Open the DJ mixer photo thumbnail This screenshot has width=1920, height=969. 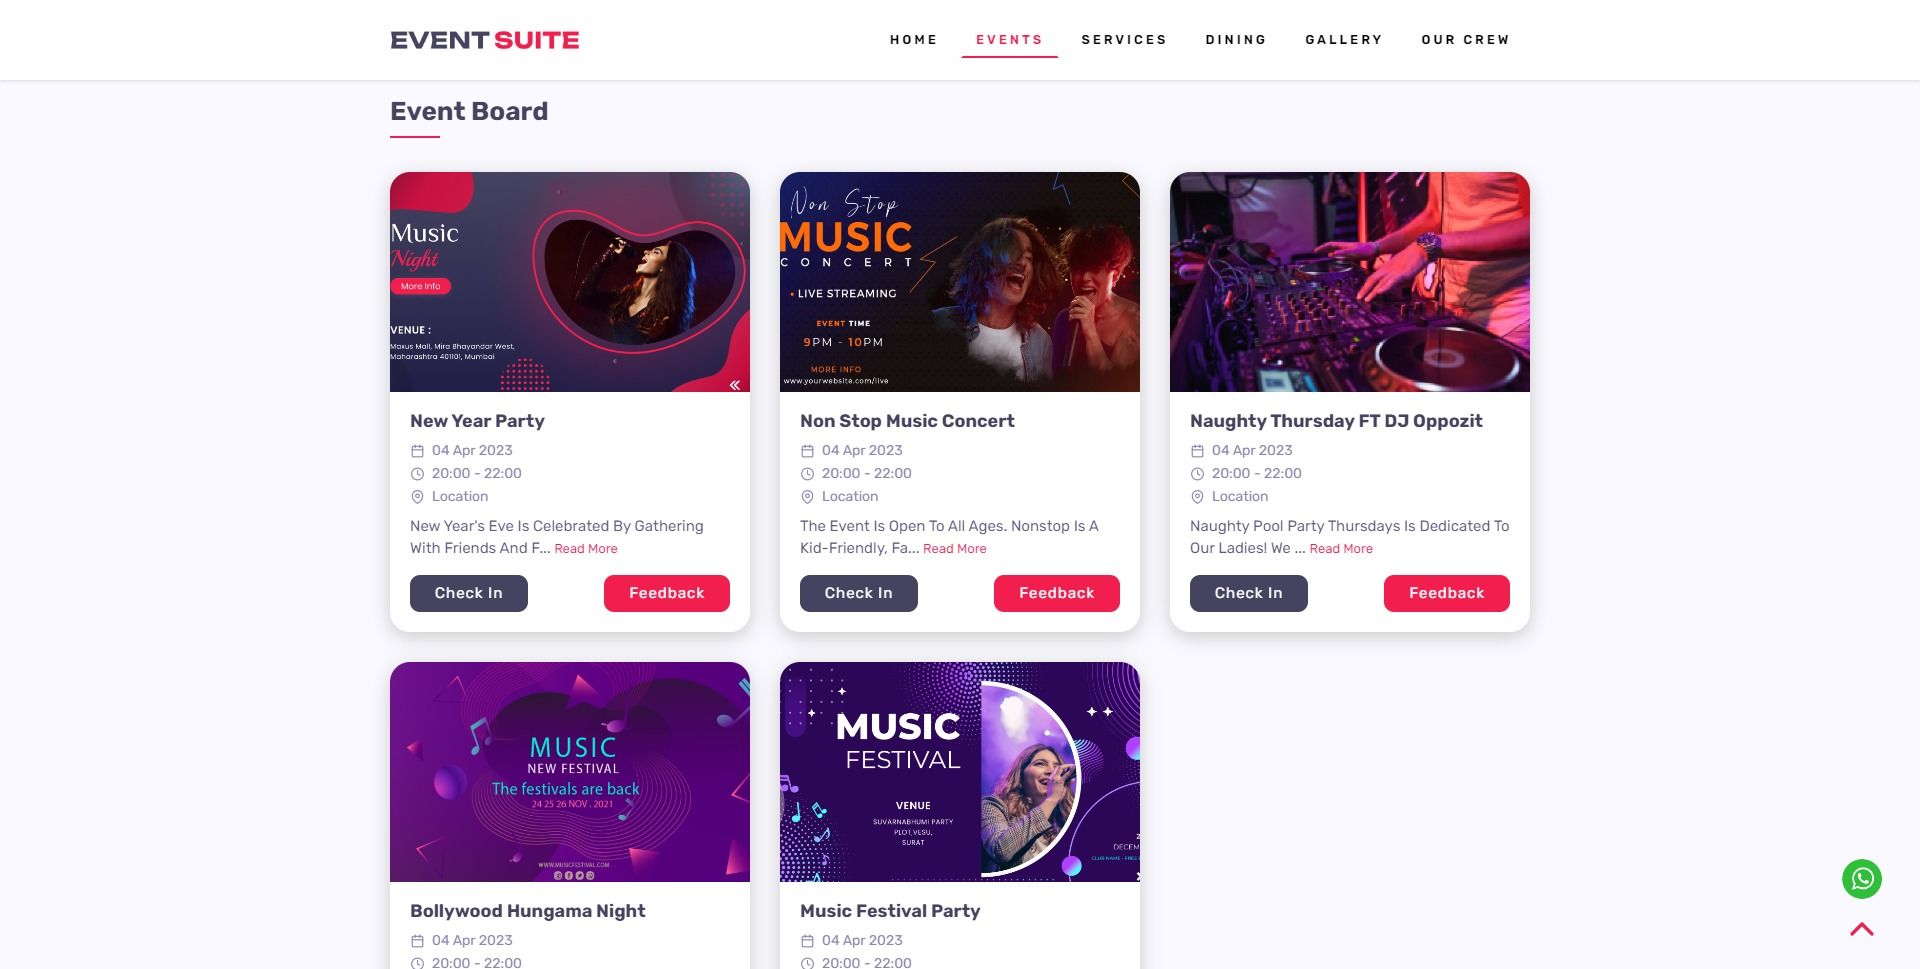[x=1350, y=282]
